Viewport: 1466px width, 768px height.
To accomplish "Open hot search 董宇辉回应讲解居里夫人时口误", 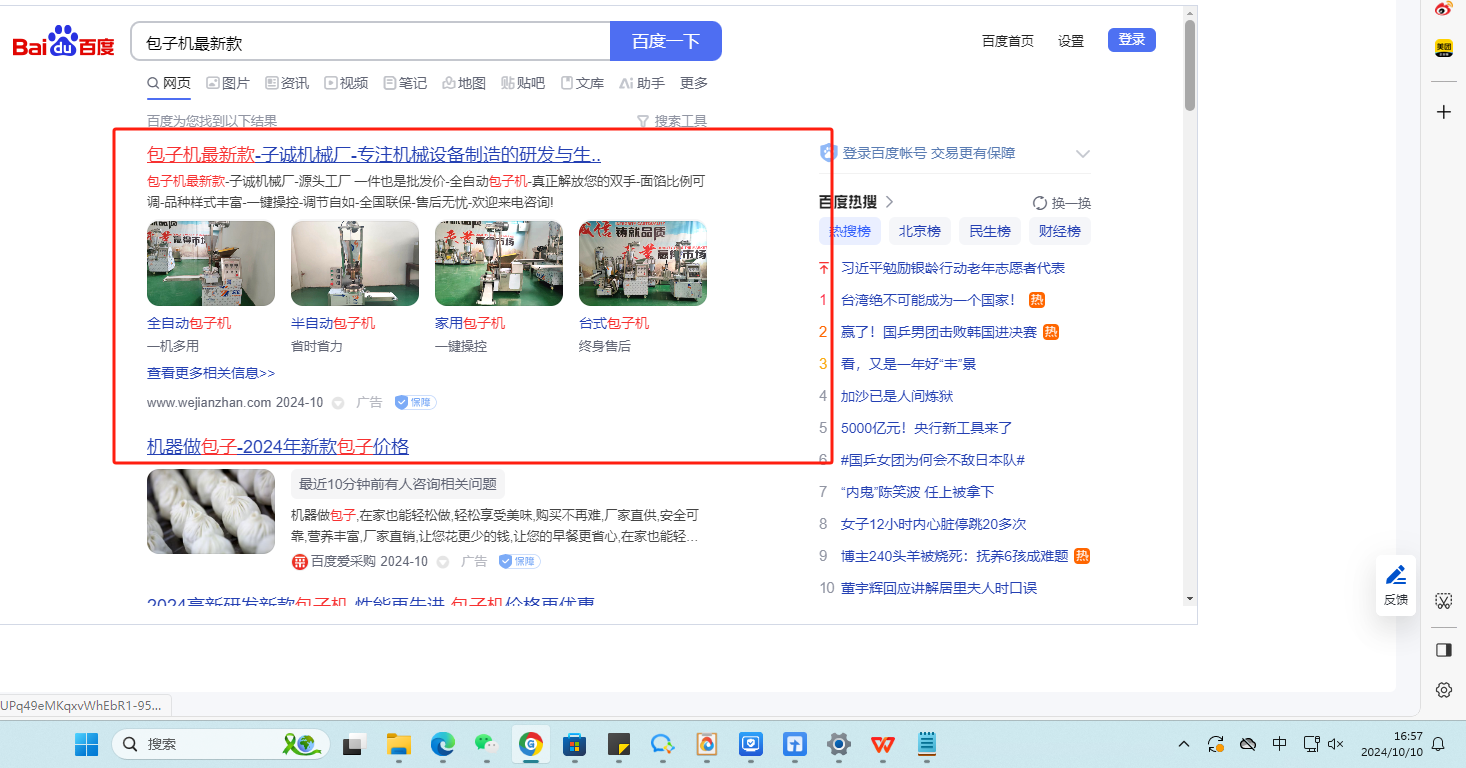I will point(939,588).
